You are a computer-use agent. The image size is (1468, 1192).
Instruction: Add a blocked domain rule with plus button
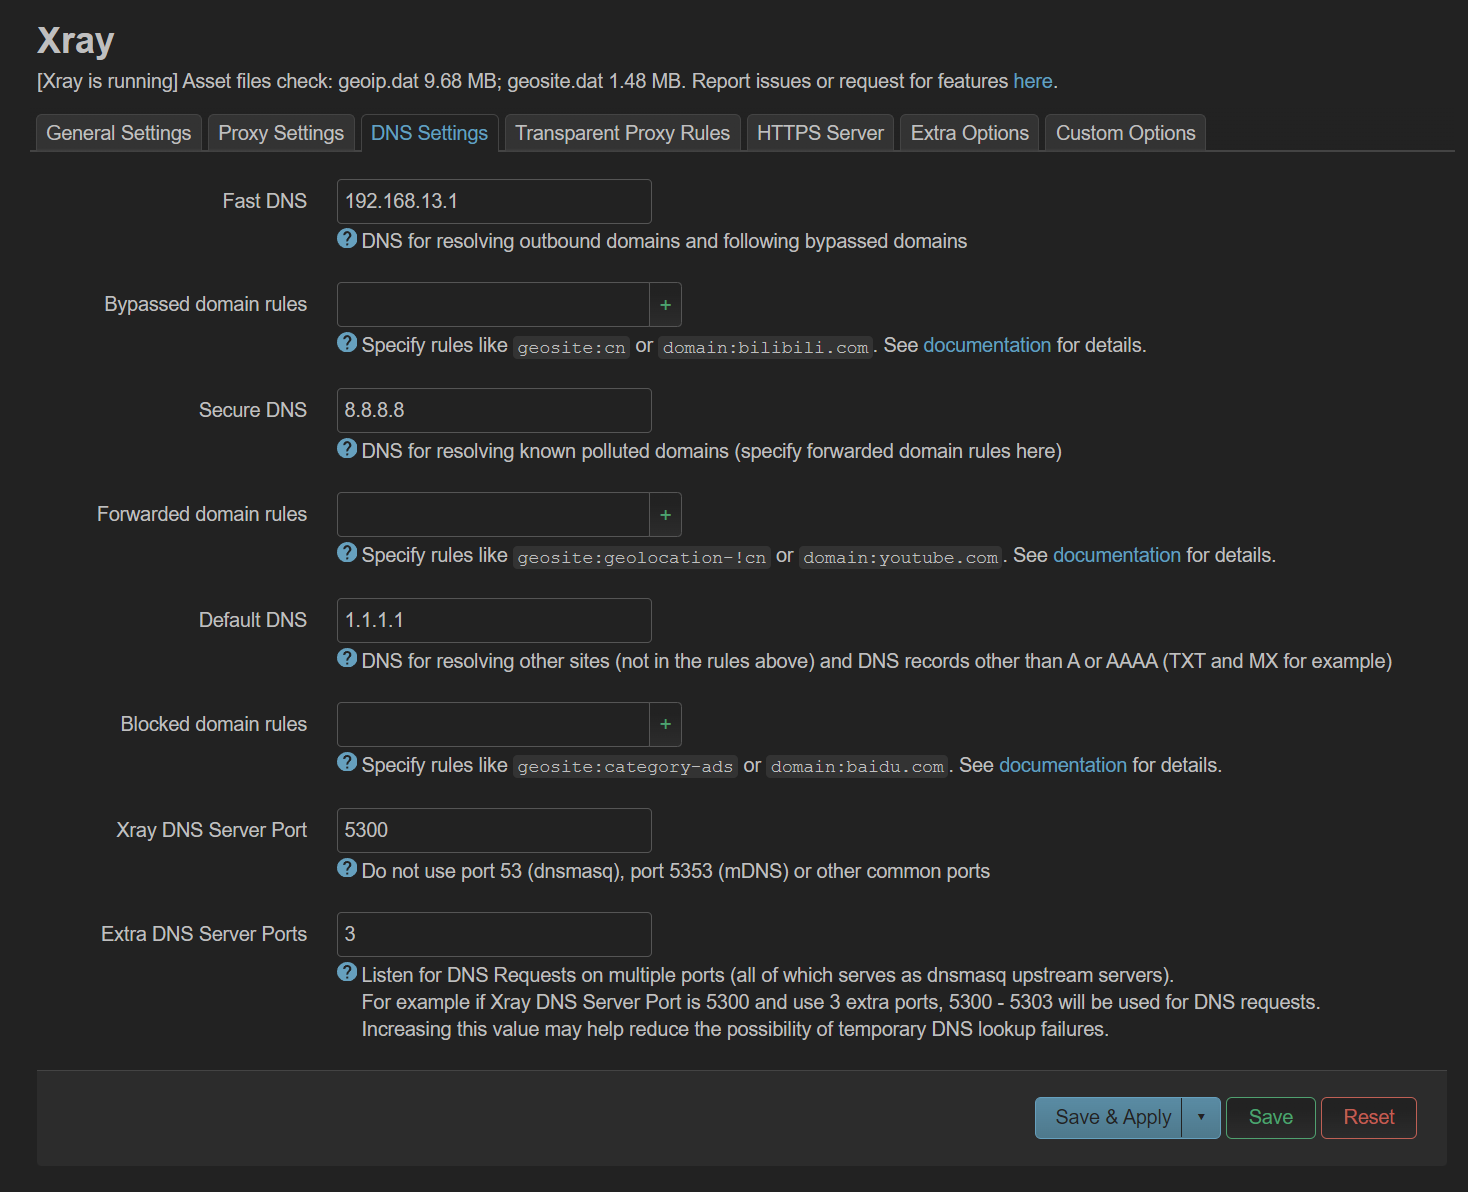tap(666, 725)
